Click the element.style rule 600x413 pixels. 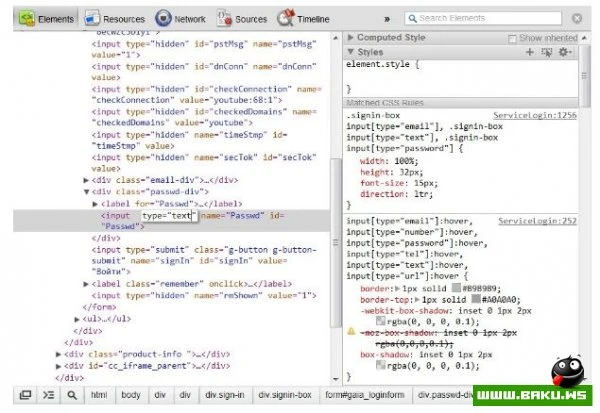pos(383,64)
